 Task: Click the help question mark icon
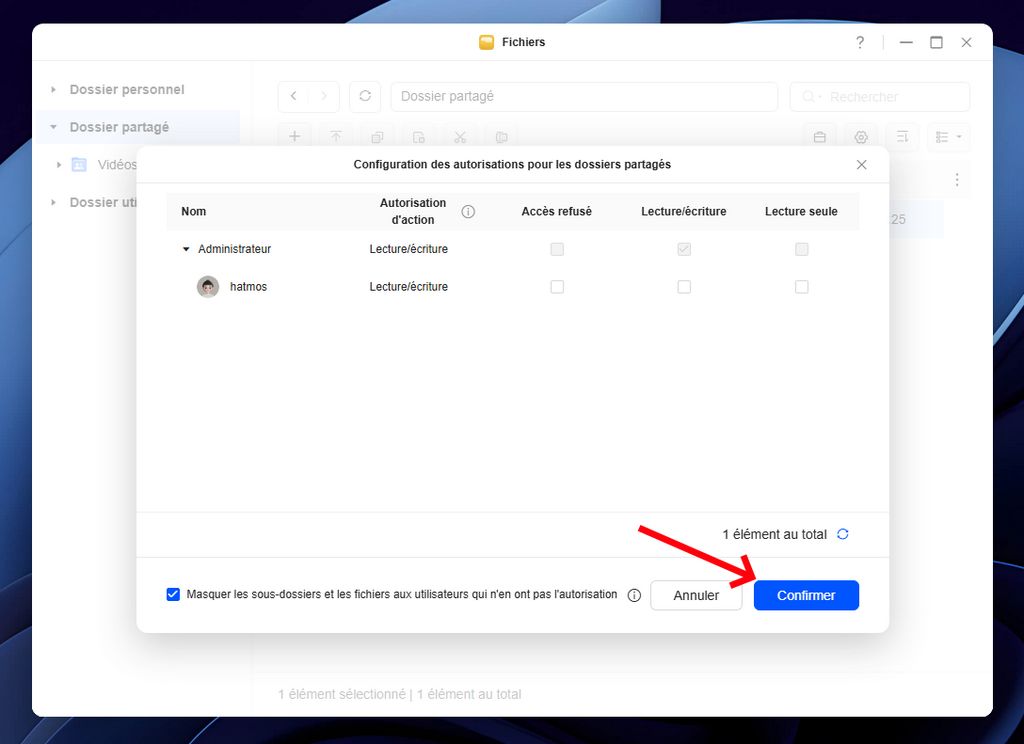coord(859,42)
